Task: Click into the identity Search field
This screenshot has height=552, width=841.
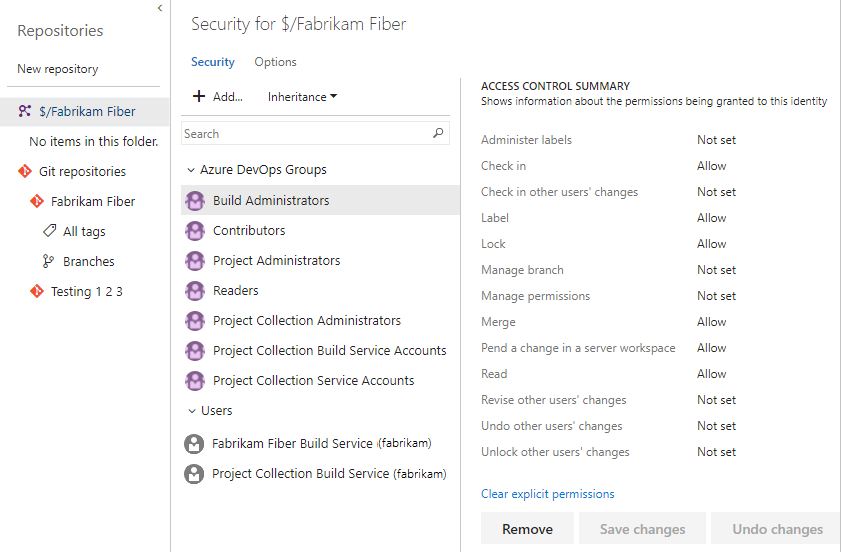Action: [305, 133]
